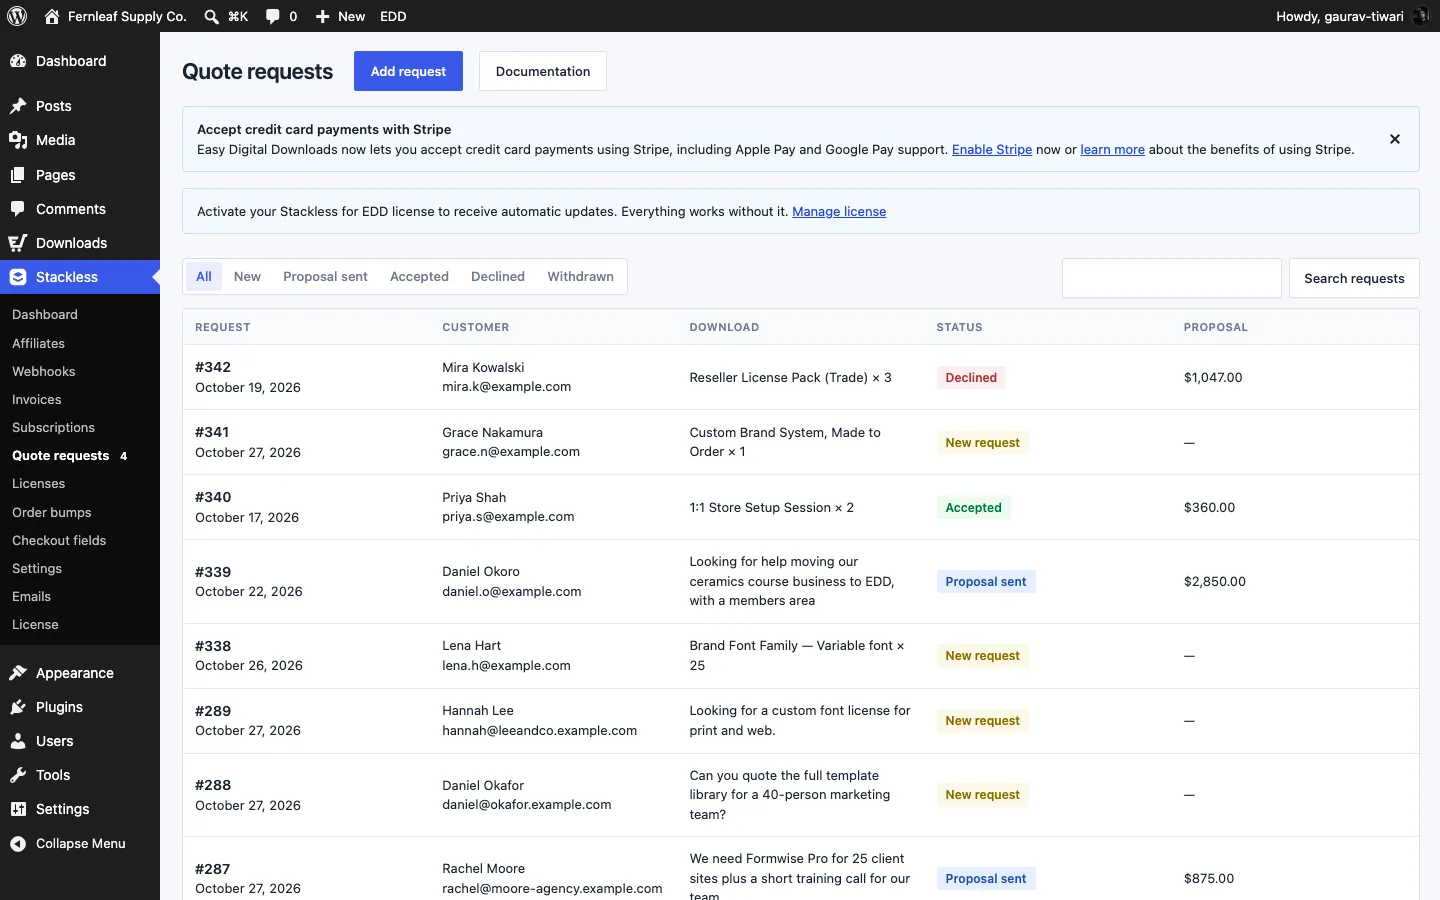Screen dimensions: 1440x900
Task: Click the Settings sliders icon in sidebar
Action: tap(18, 809)
